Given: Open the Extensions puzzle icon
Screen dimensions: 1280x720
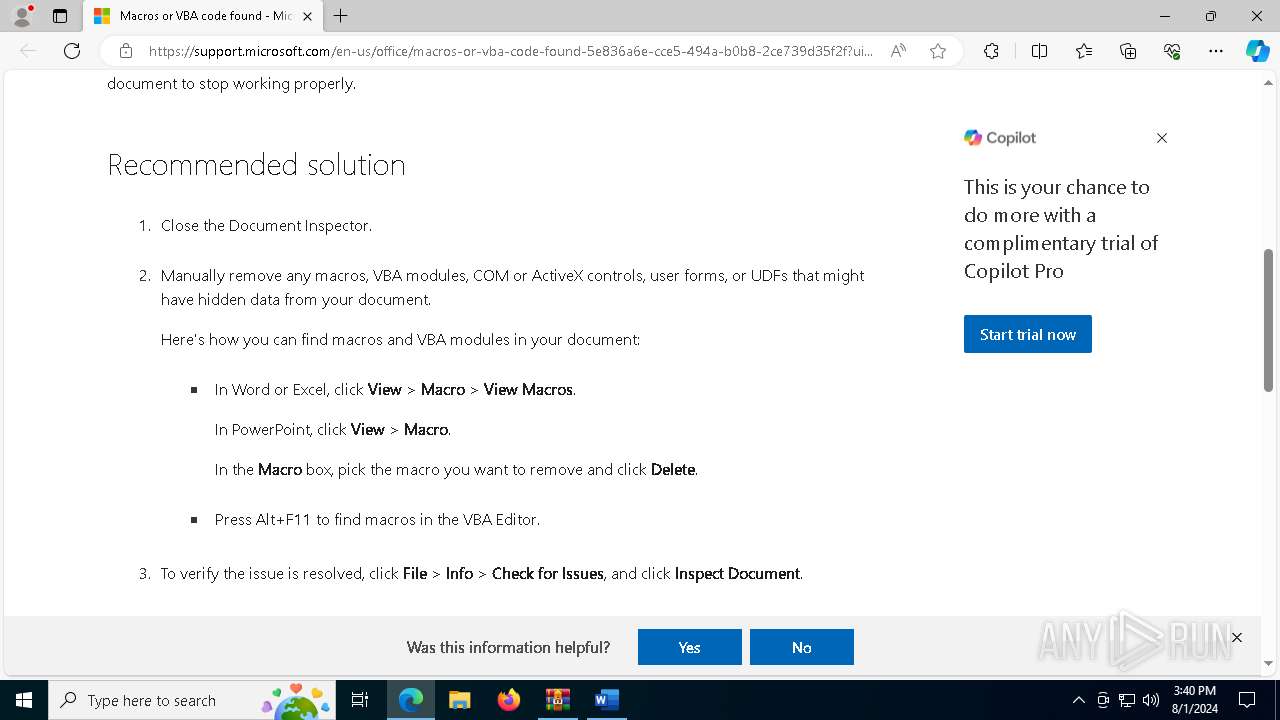Looking at the screenshot, I should 991,51.
